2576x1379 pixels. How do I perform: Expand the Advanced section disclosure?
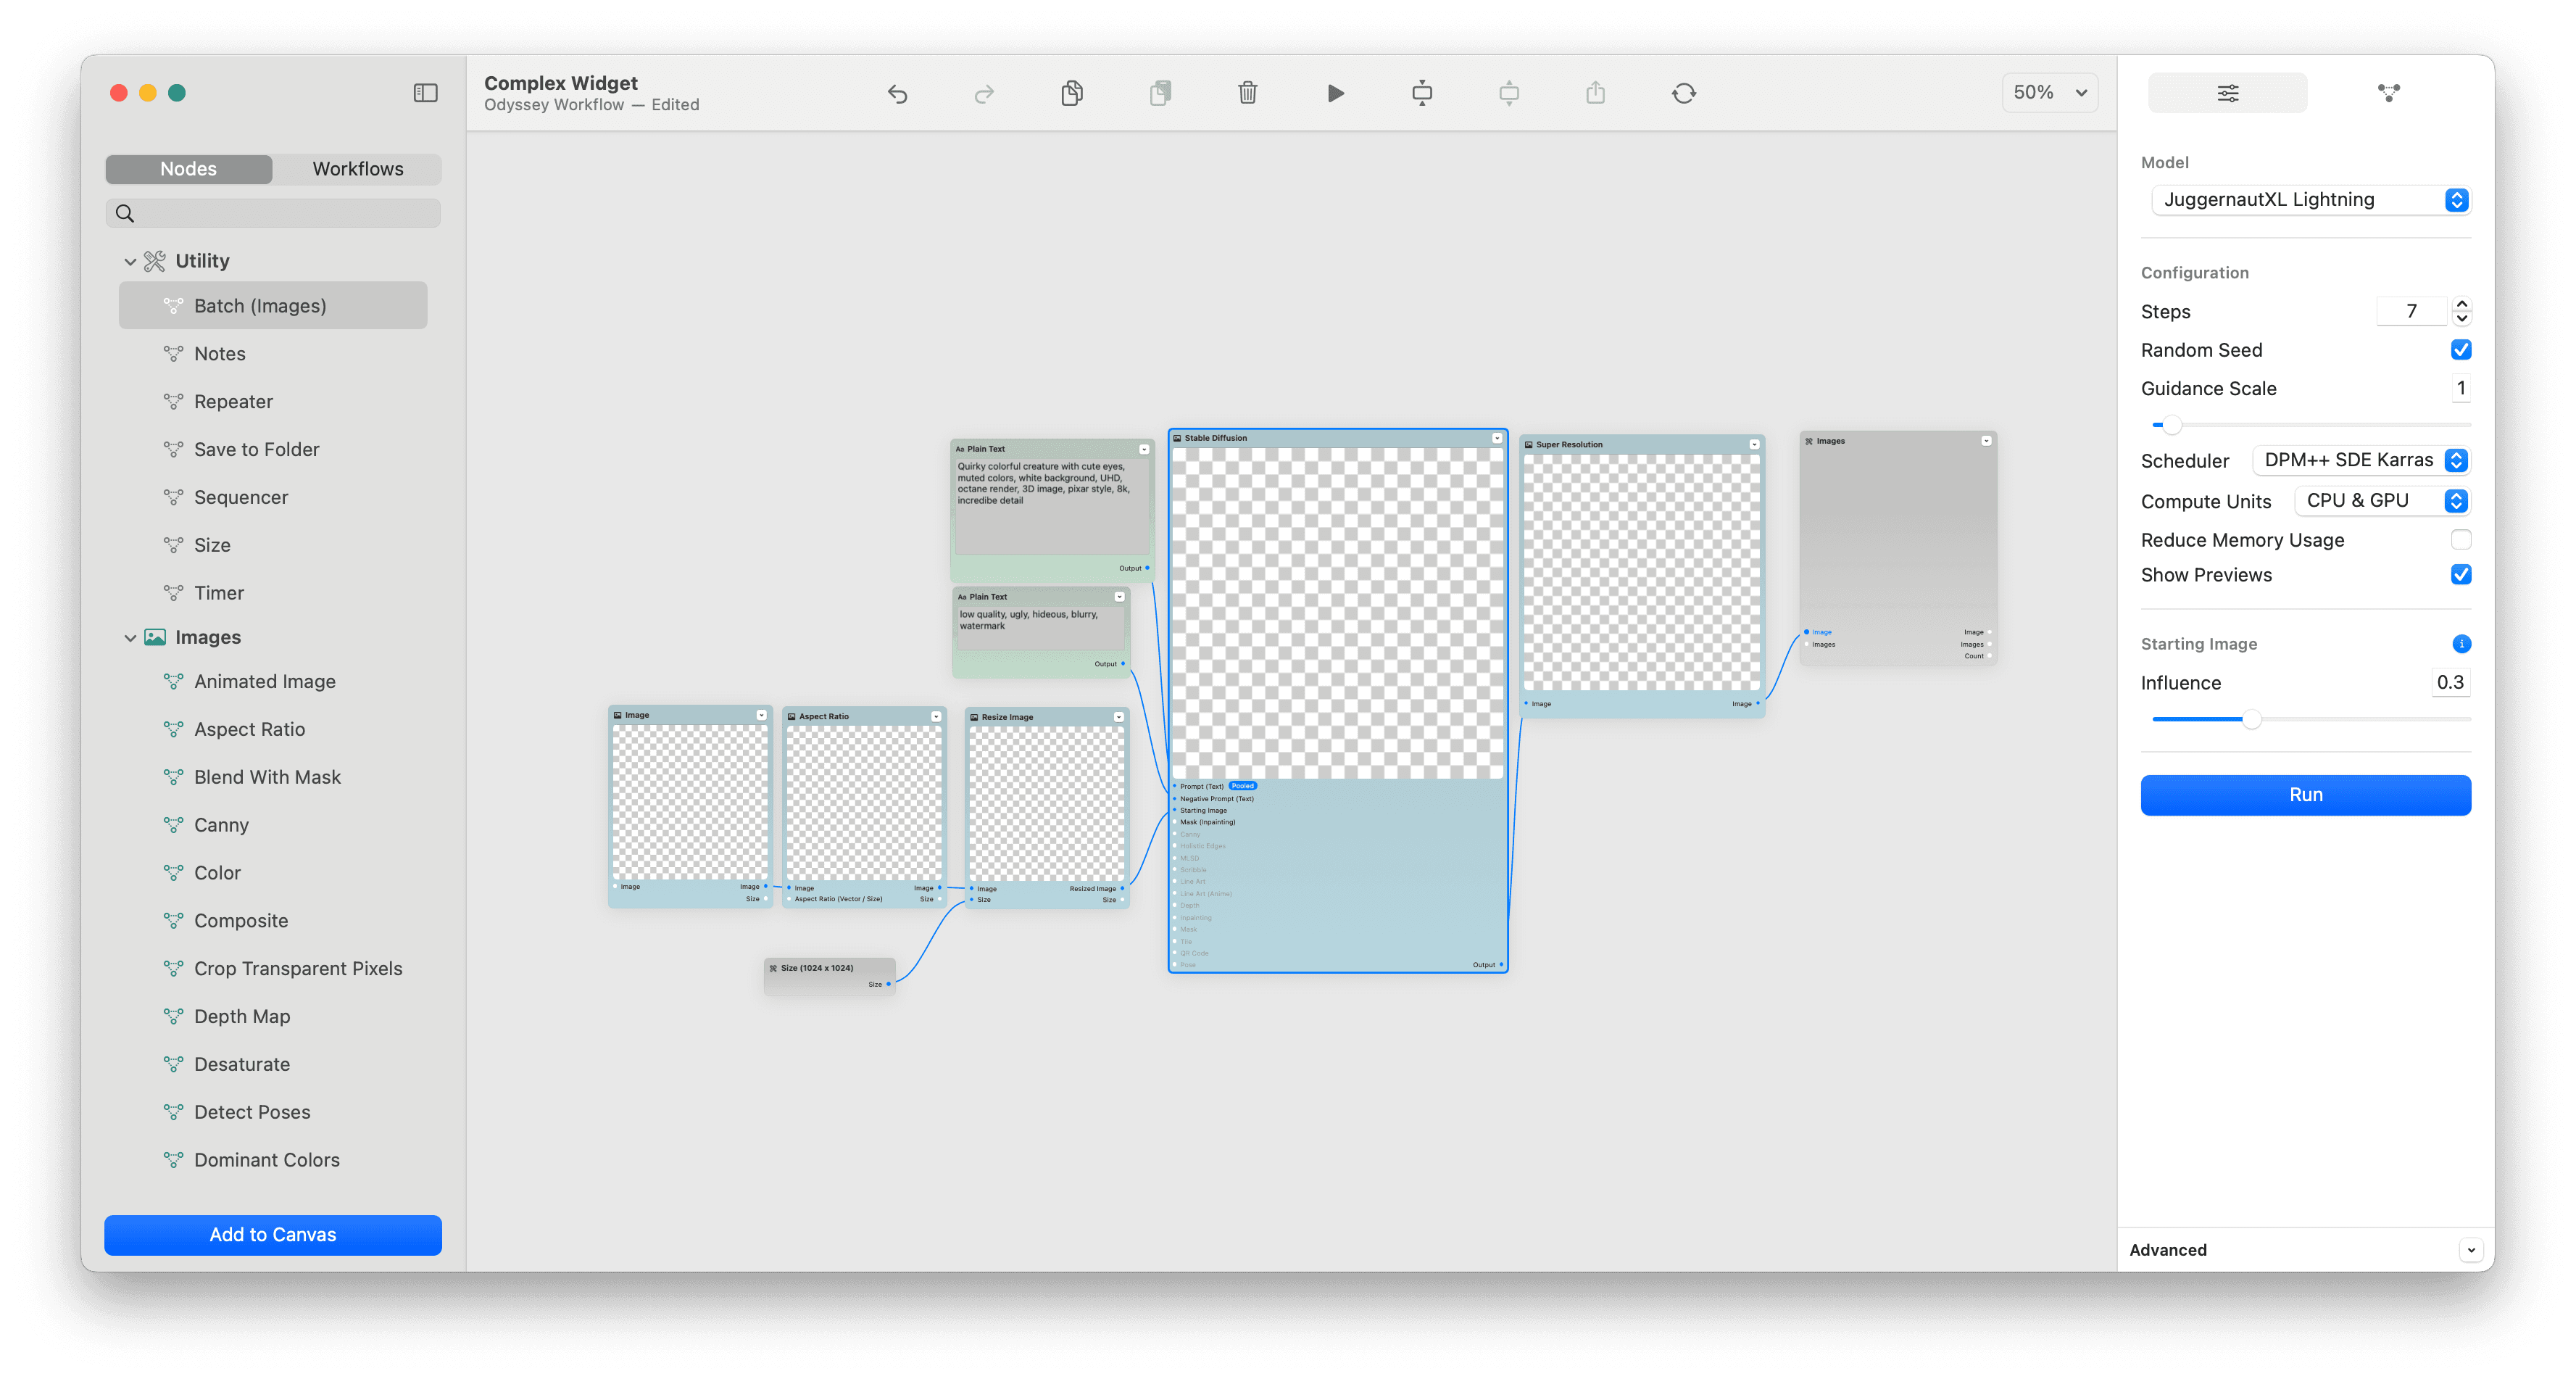click(x=2460, y=1249)
